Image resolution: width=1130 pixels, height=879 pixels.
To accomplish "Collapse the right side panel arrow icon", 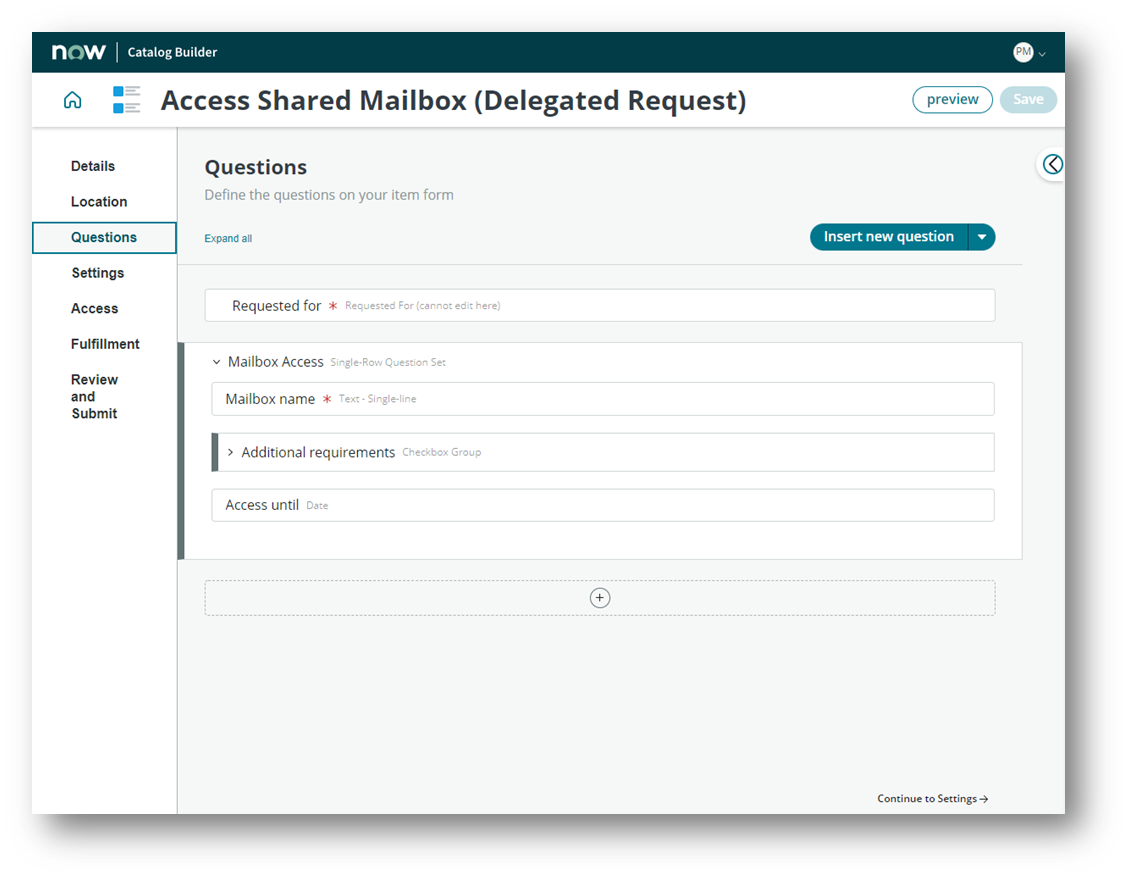I will pos(1053,164).
